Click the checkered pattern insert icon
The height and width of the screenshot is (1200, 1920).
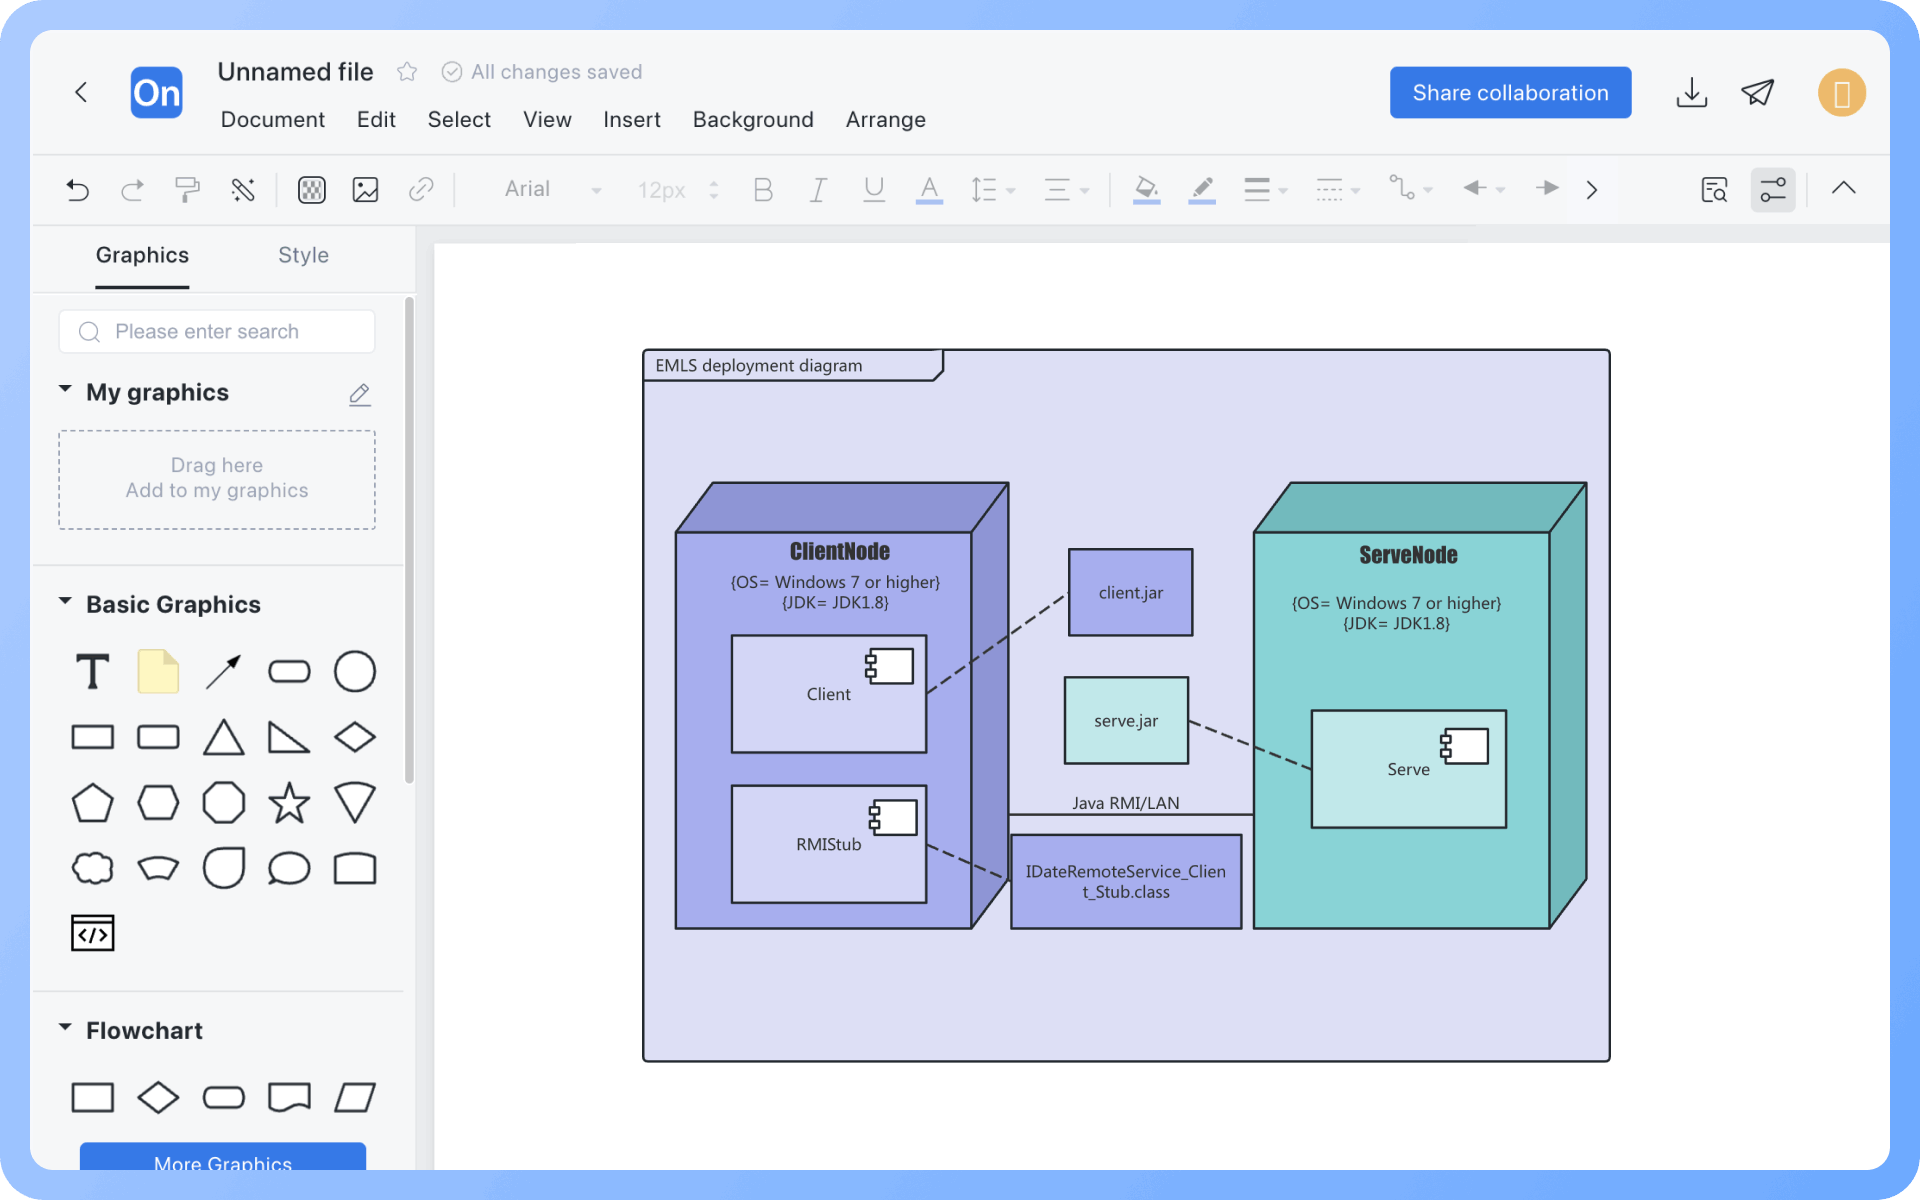pos(312,189)
